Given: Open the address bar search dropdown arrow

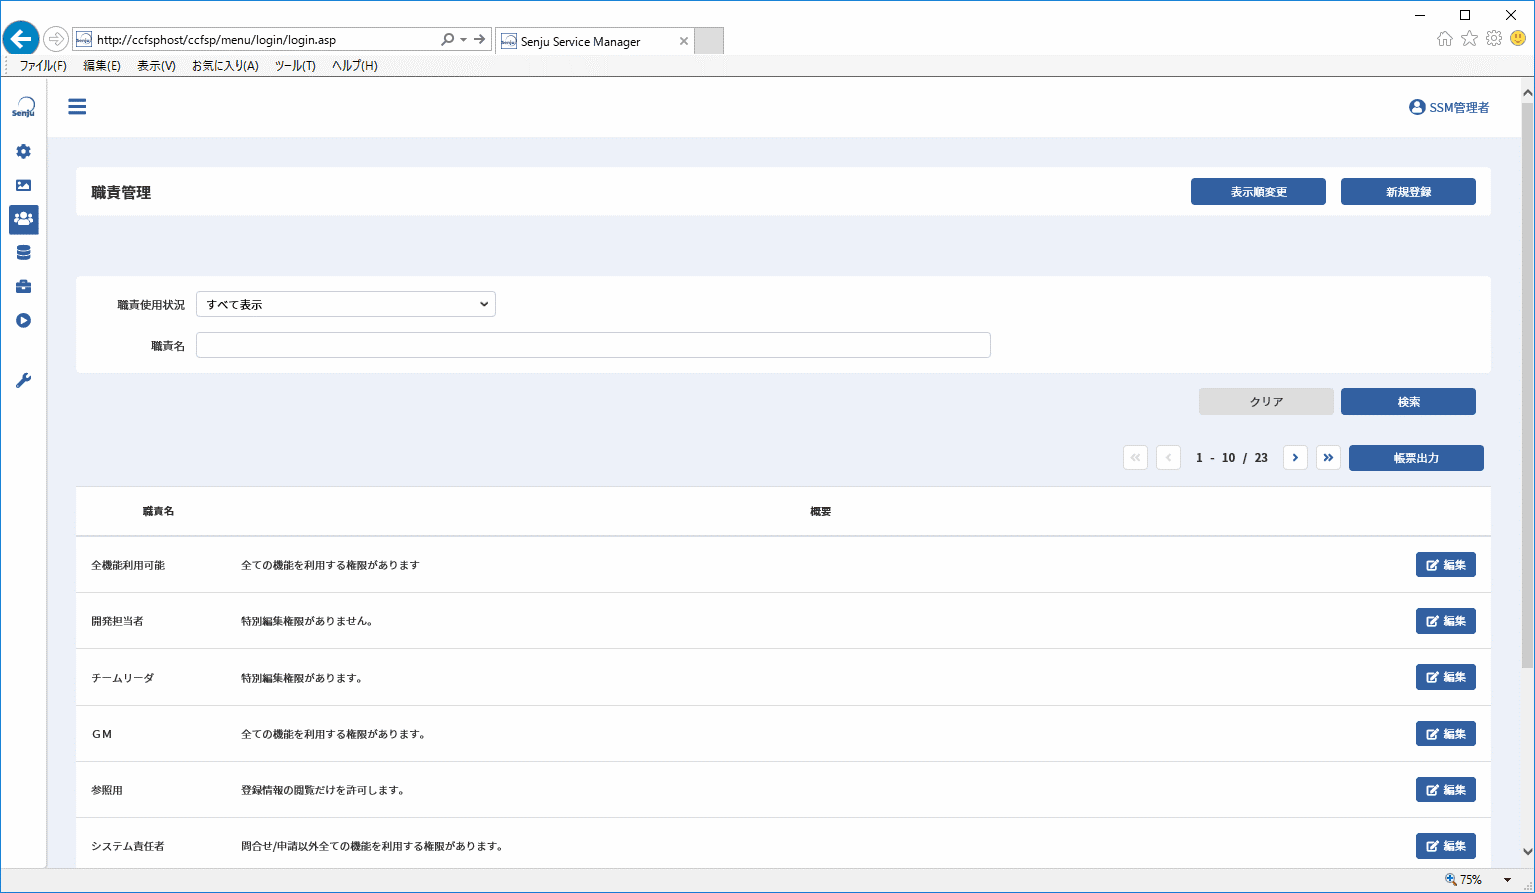Looking at the screenshot, I should coord(463,40).
